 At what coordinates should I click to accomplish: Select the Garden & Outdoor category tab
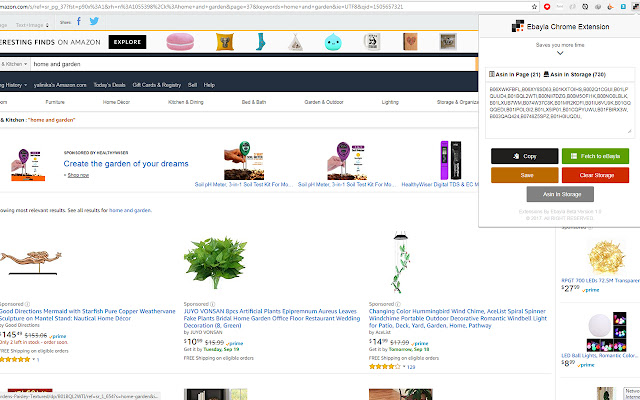[x=324, y=102]
